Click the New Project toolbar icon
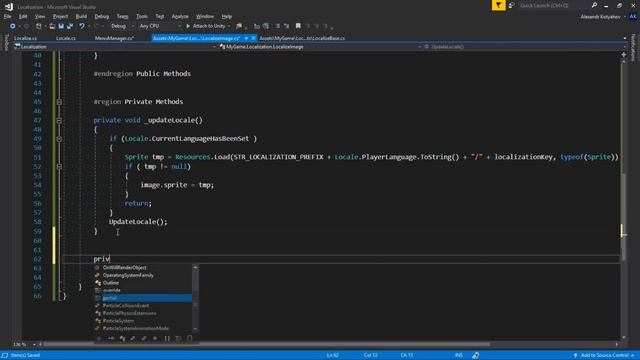Image resolution: width=640 pixels, height=360 pixels. tap(39, 26)
